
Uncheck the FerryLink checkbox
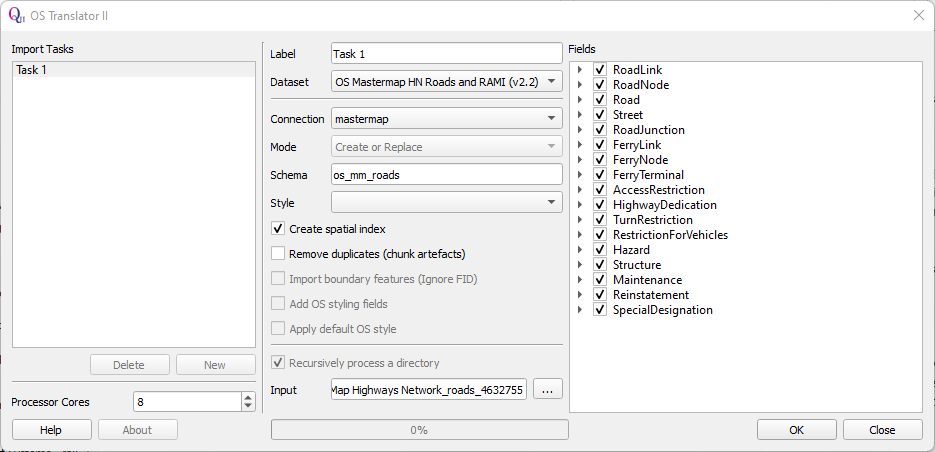[600, 145]
